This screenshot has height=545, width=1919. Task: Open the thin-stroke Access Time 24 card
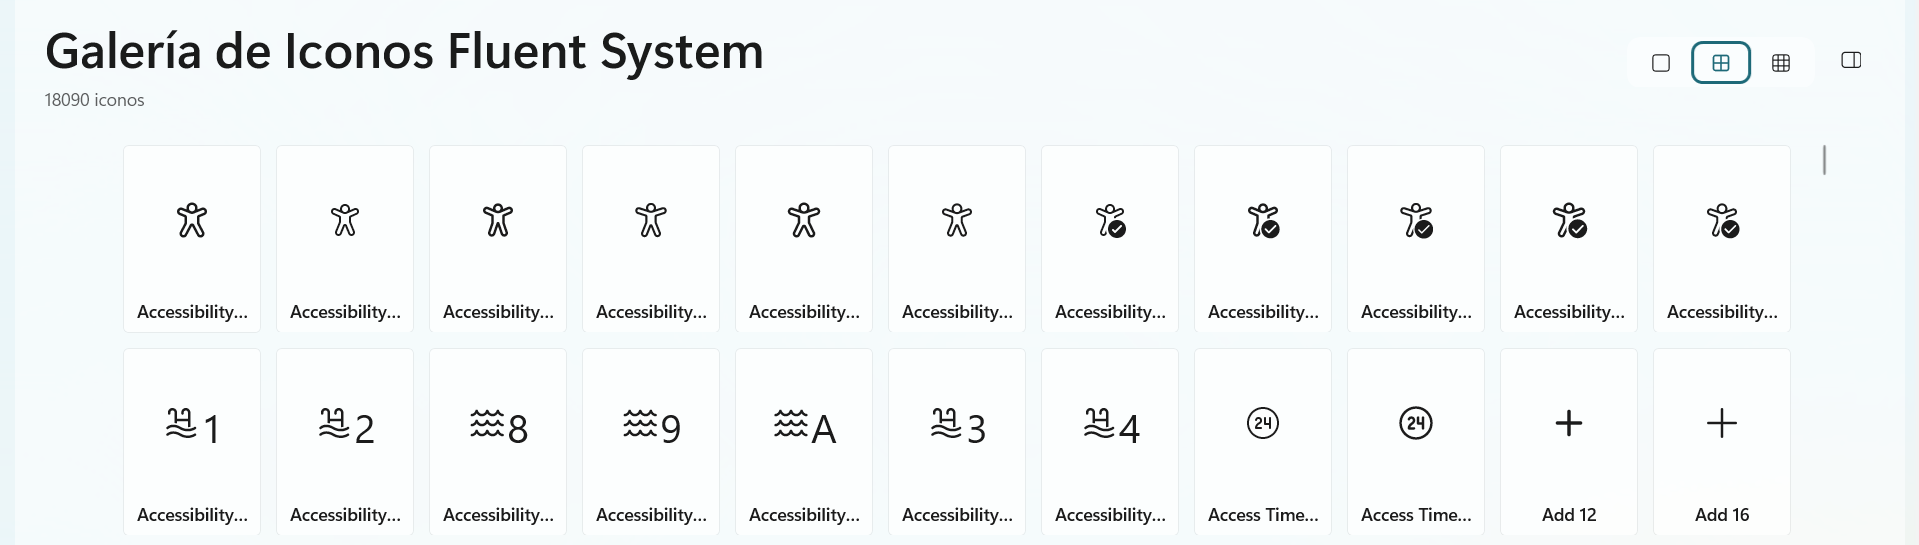pyautogui.click(x=1263, y=441)
